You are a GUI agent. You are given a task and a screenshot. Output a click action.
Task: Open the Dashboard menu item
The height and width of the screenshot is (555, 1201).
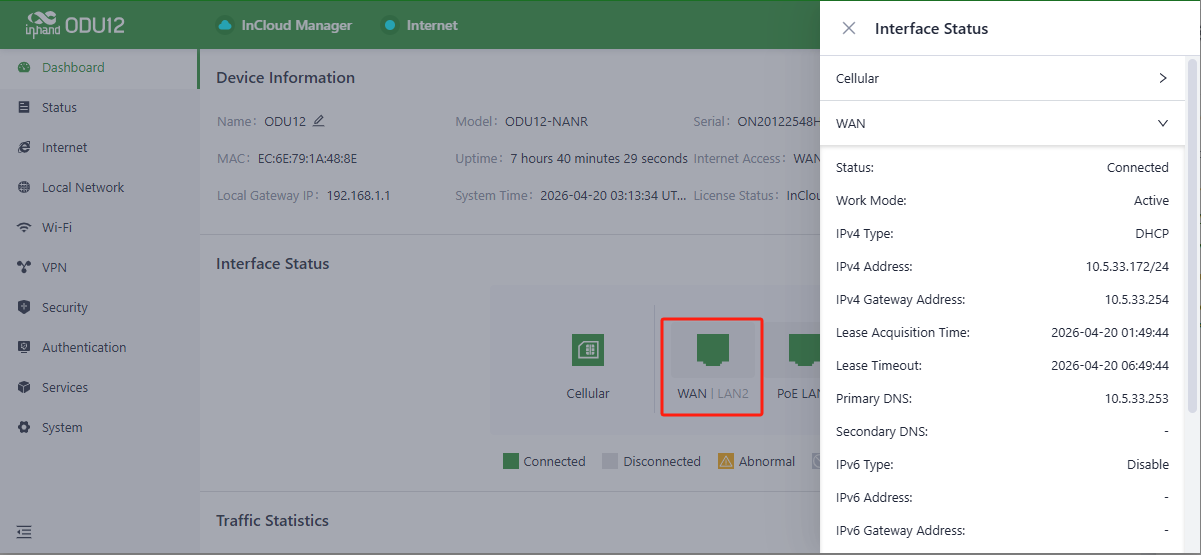click(72, 68)
